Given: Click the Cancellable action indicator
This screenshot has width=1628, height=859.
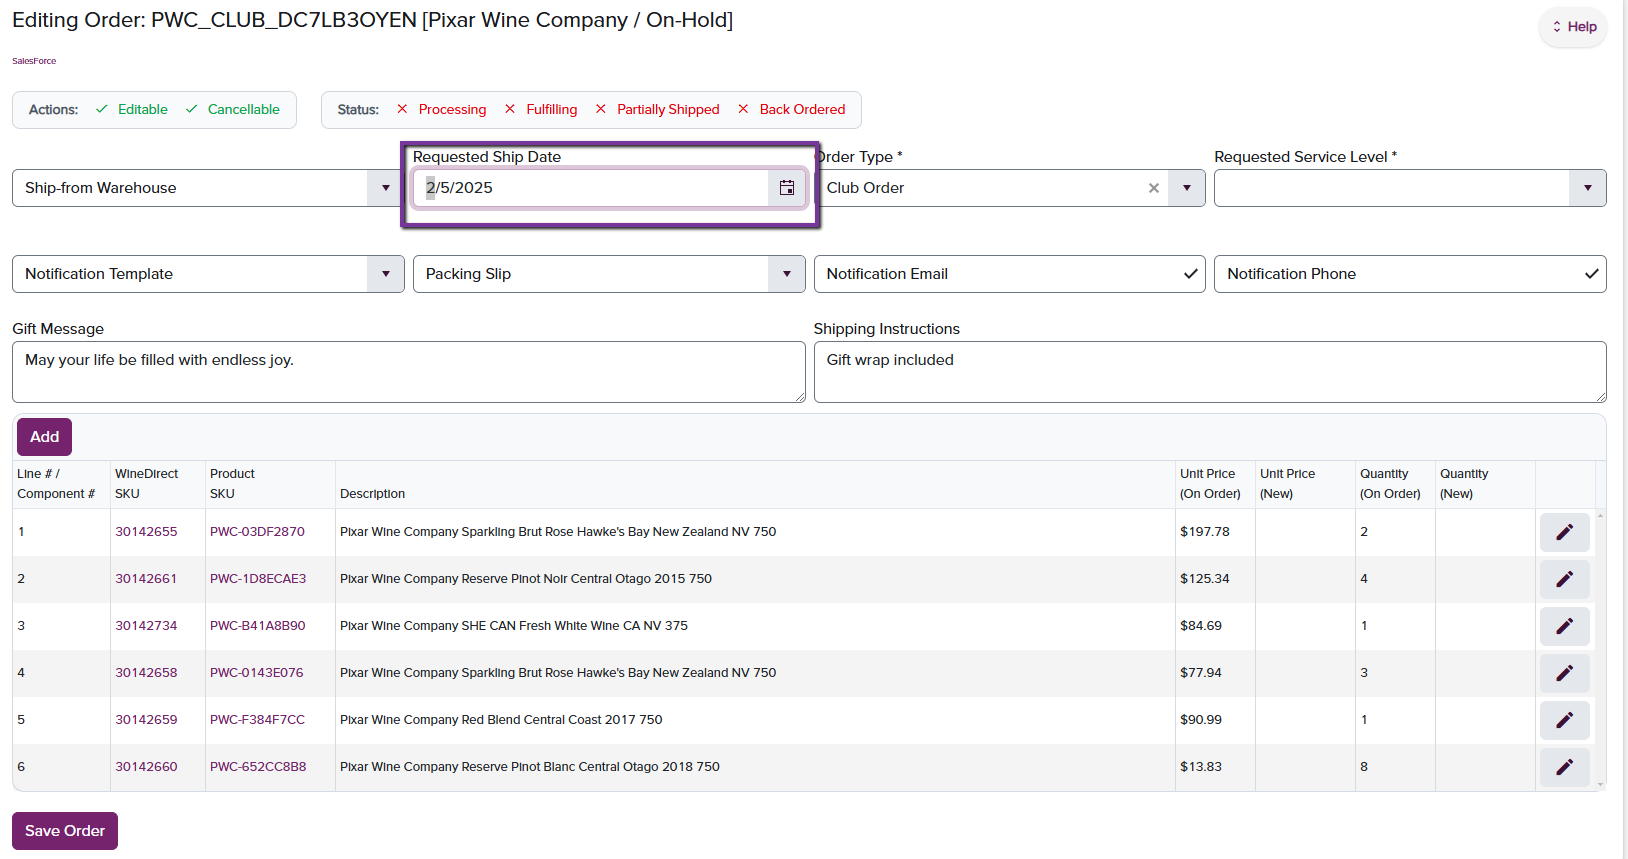Looking at the screenshot, I should (233, 110).
